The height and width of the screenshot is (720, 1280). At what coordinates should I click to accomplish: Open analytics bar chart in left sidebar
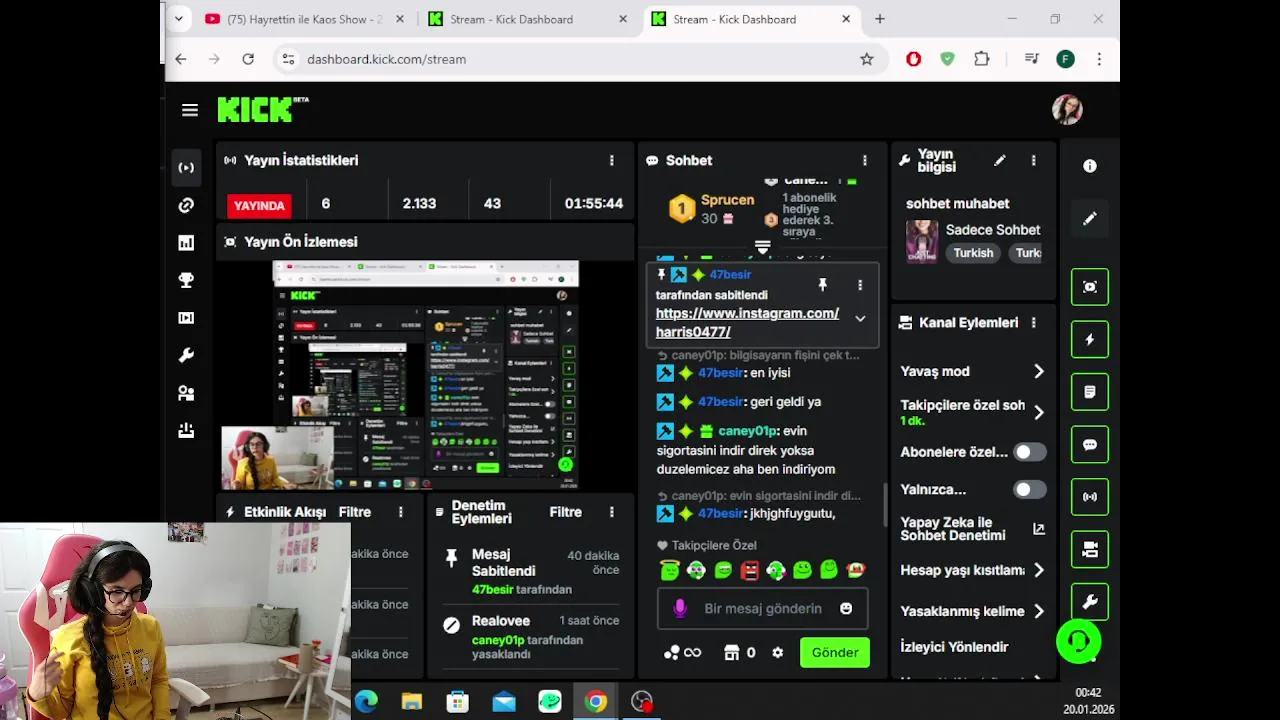[186, 243]
